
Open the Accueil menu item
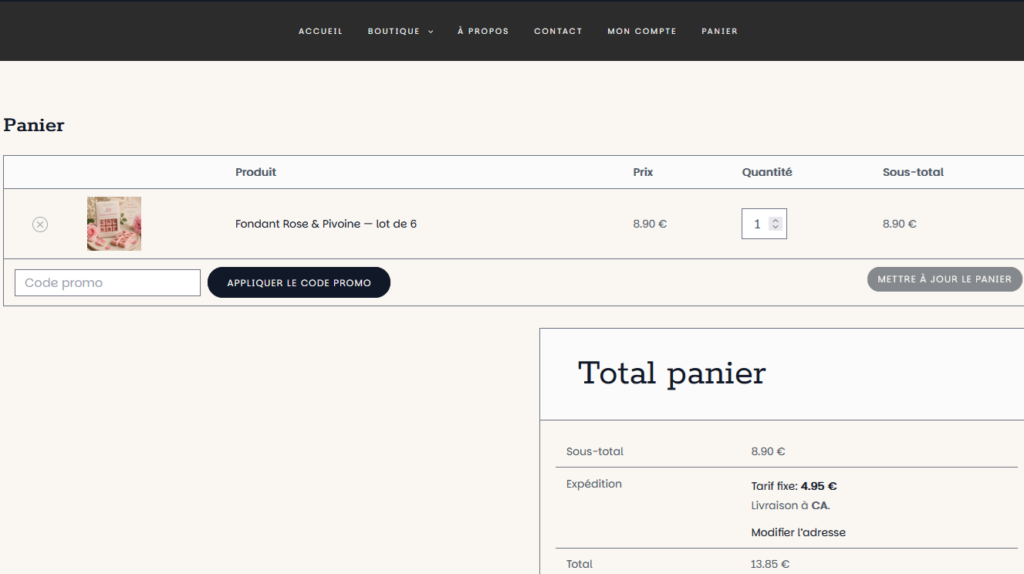(x=321, y=31)
